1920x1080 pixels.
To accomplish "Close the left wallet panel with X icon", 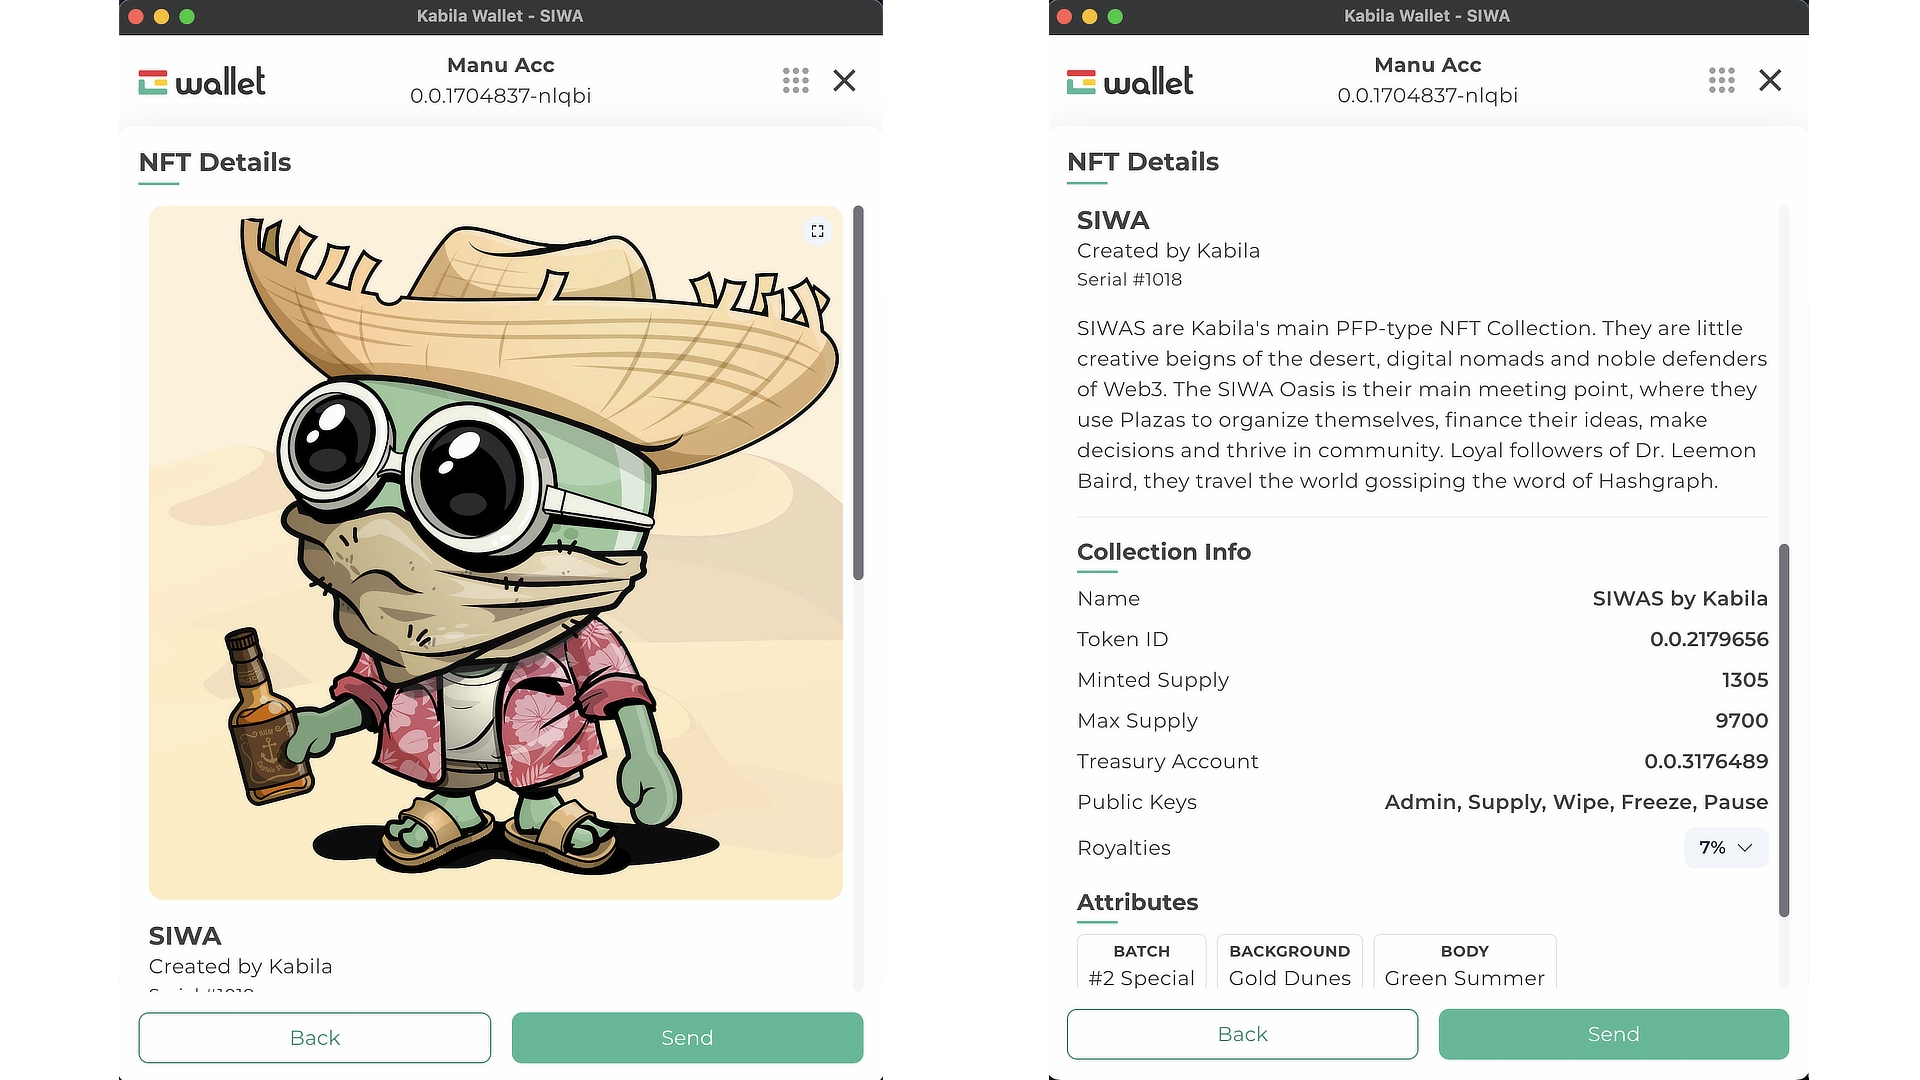I will [844, 81].
